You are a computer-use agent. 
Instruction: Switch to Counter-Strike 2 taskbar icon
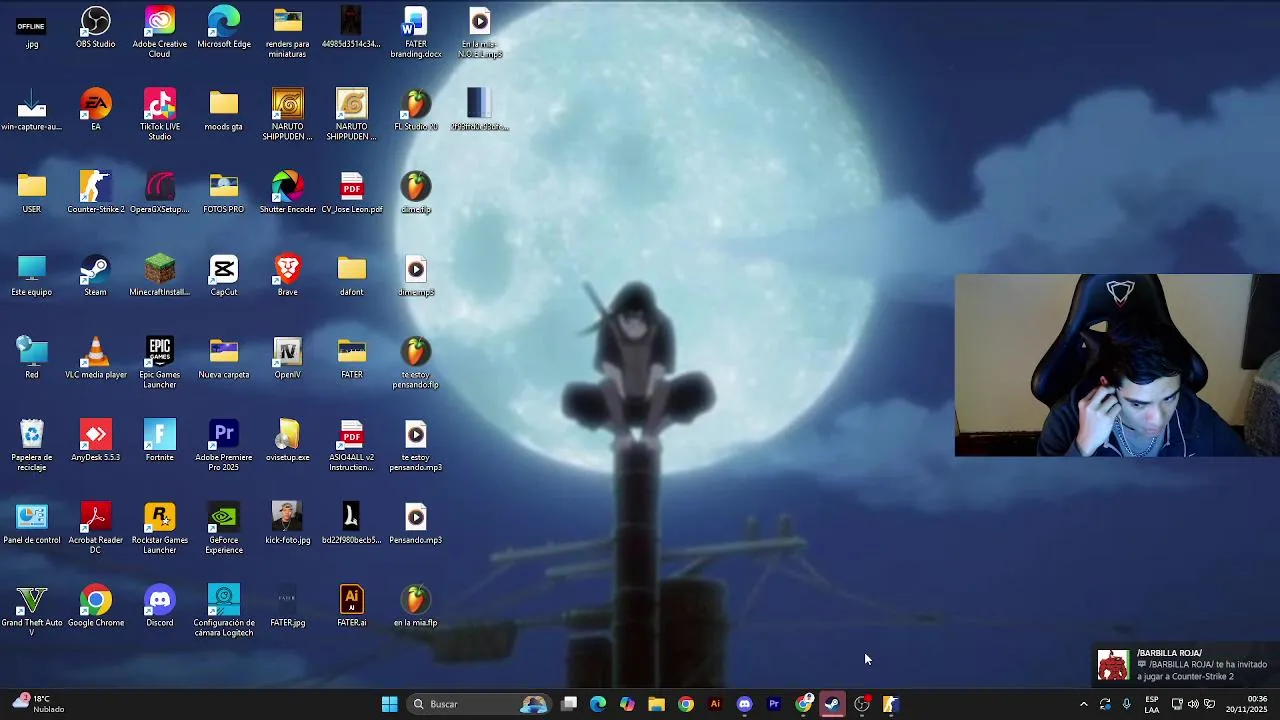[x=890, y=704]
